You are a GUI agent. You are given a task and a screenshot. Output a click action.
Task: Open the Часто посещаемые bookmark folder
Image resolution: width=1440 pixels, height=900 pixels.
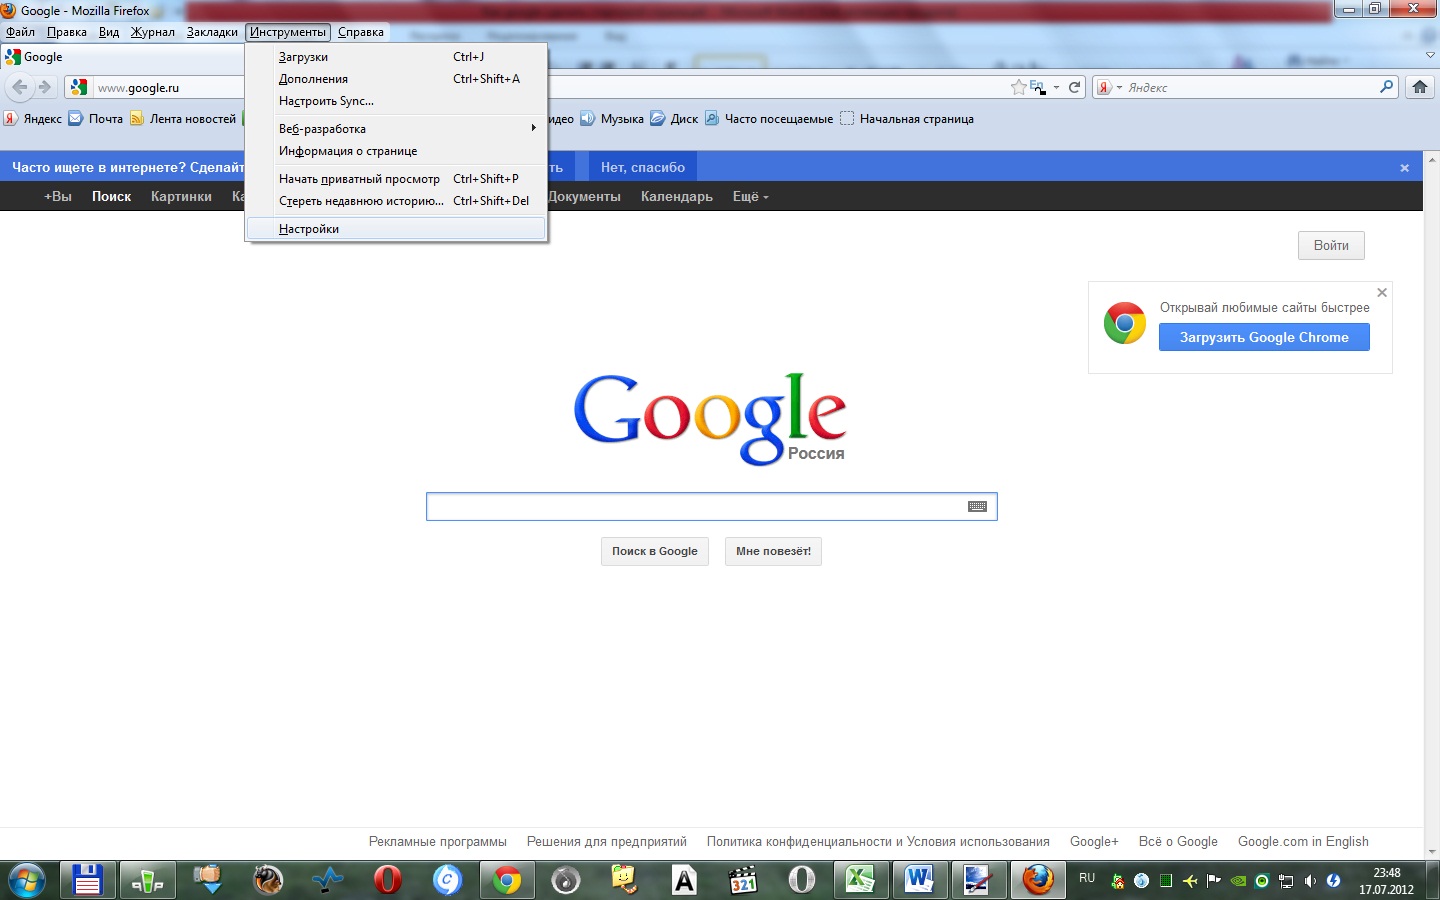pos(769,119)
